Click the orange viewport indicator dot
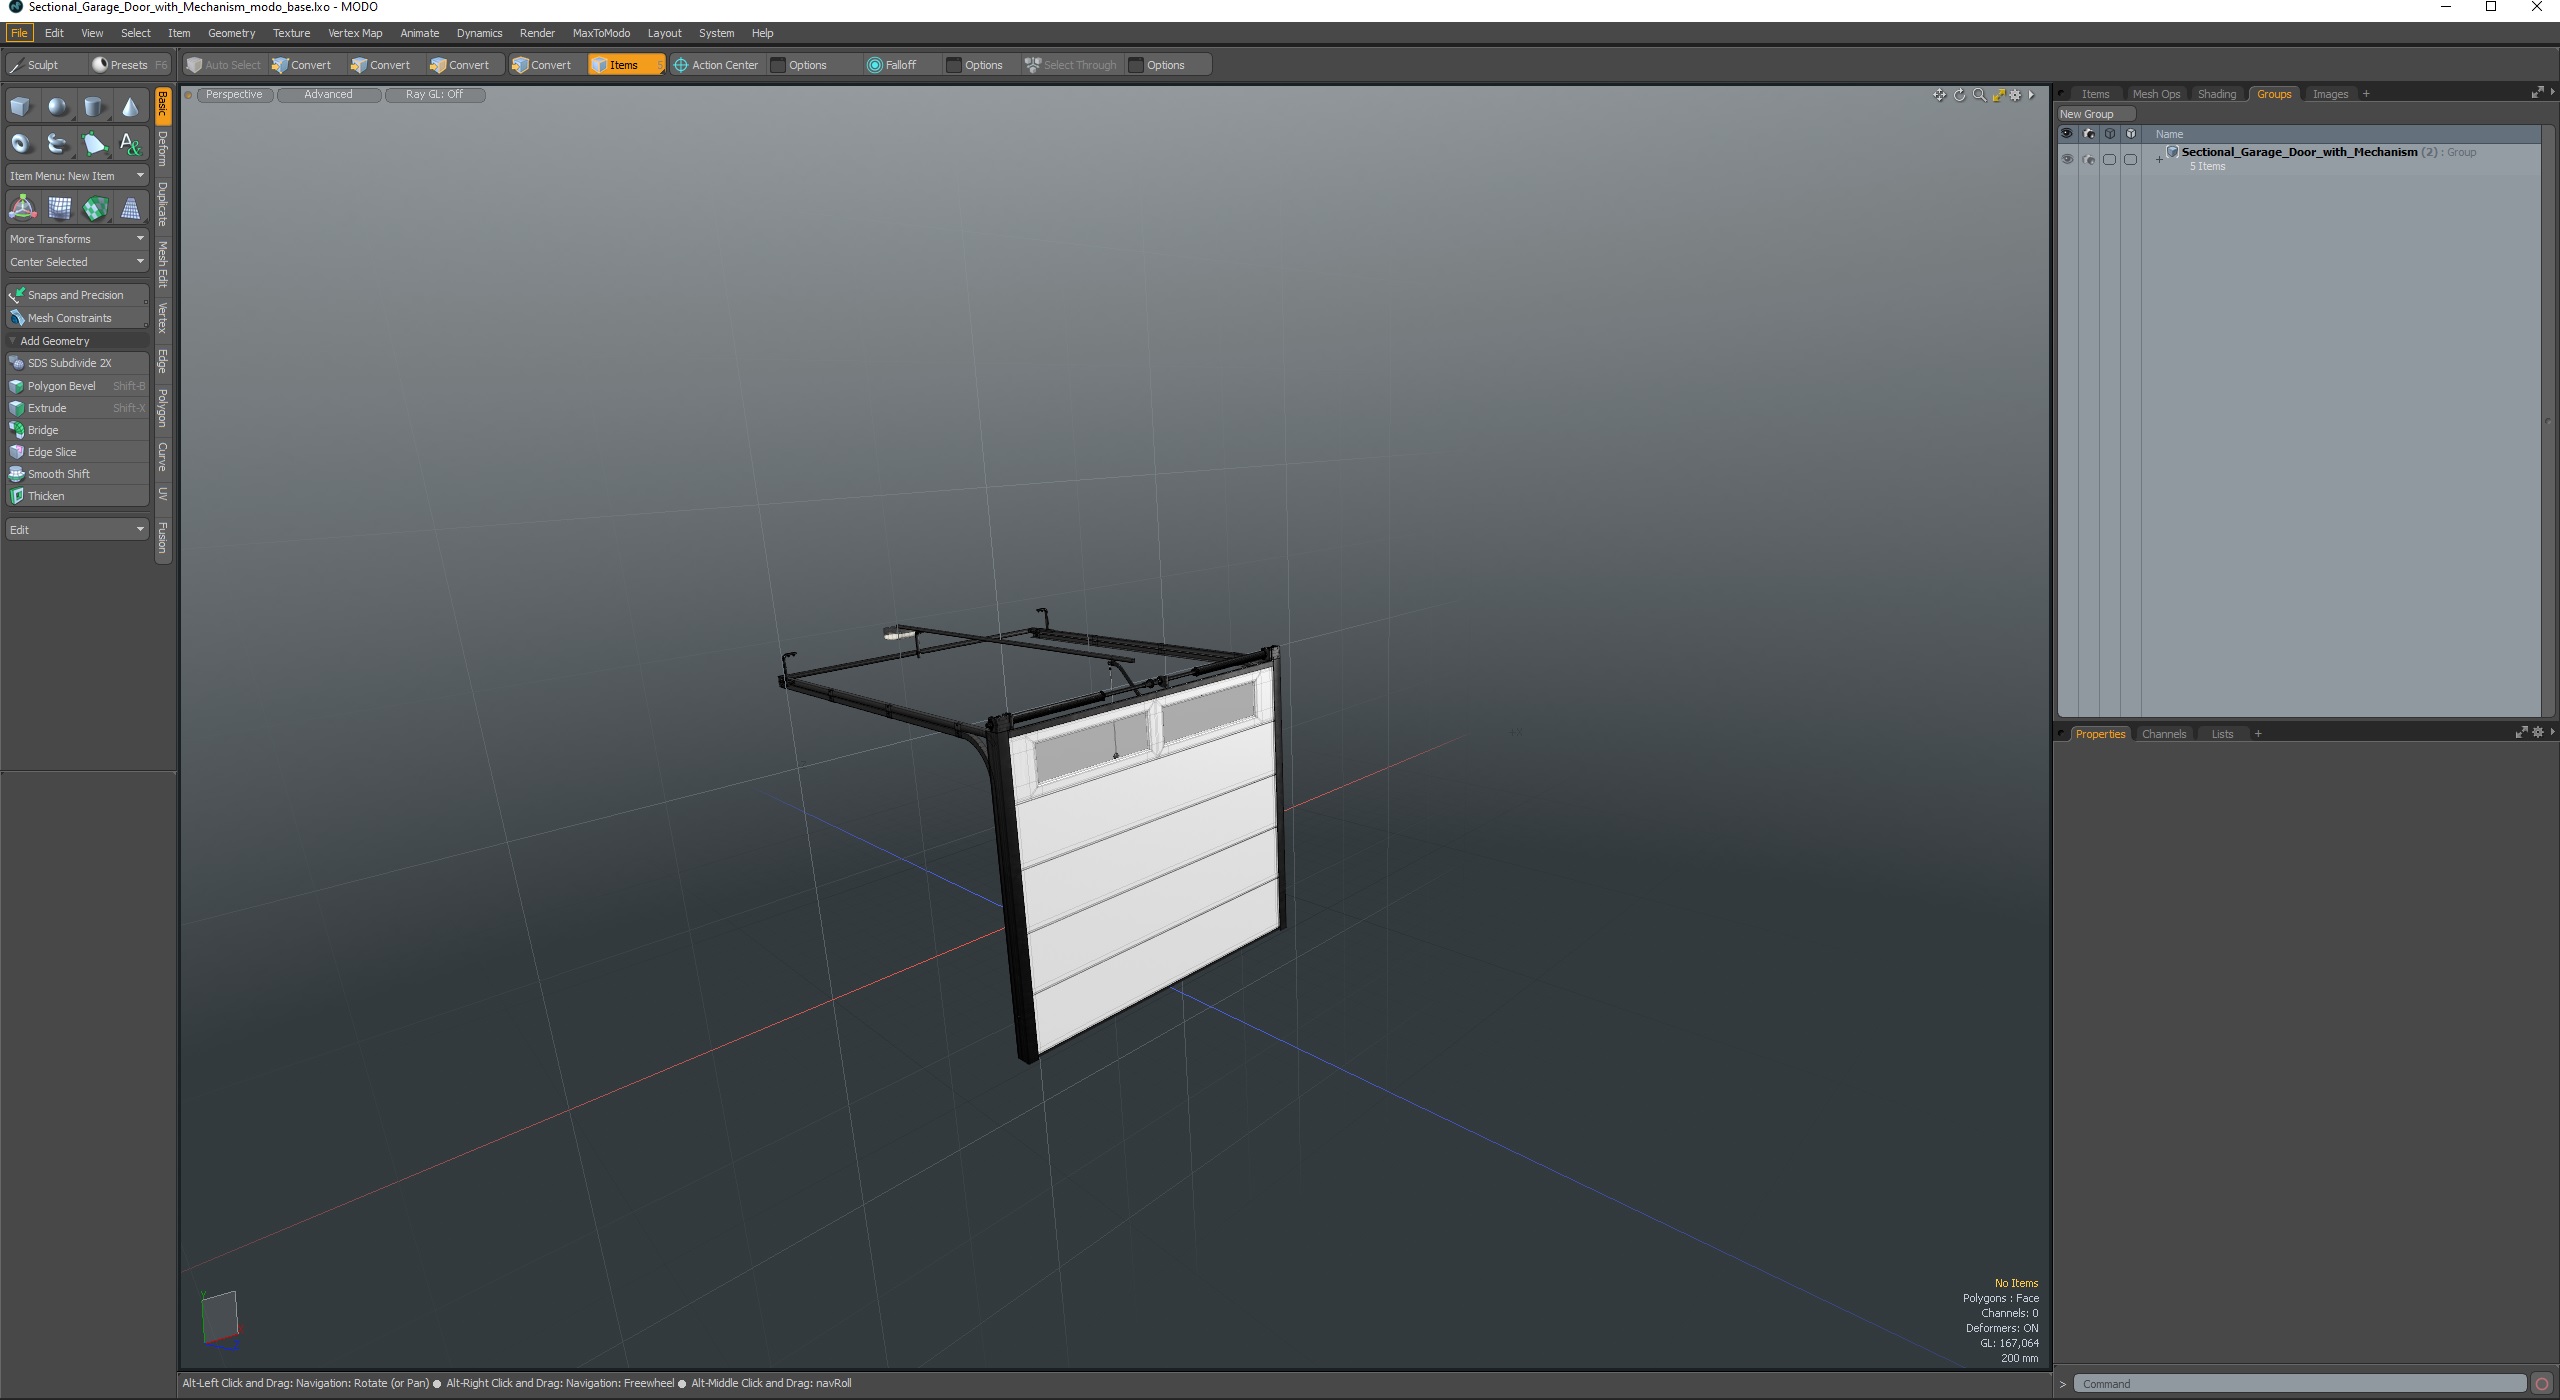 click(188, 96)
